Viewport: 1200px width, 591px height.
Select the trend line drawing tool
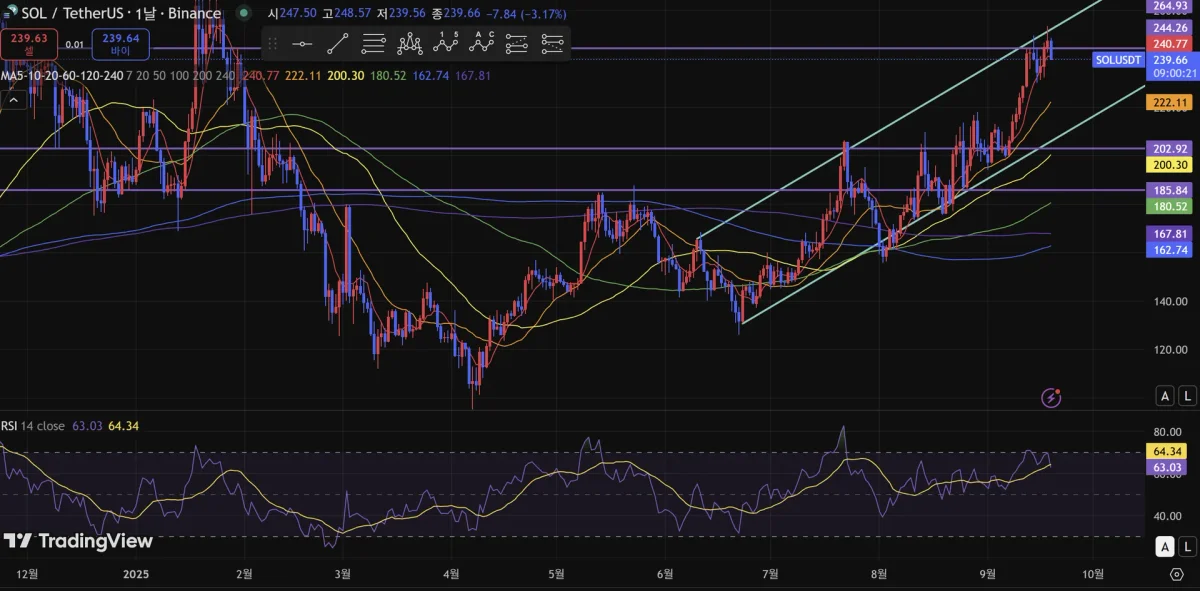(x=337, y=43)
